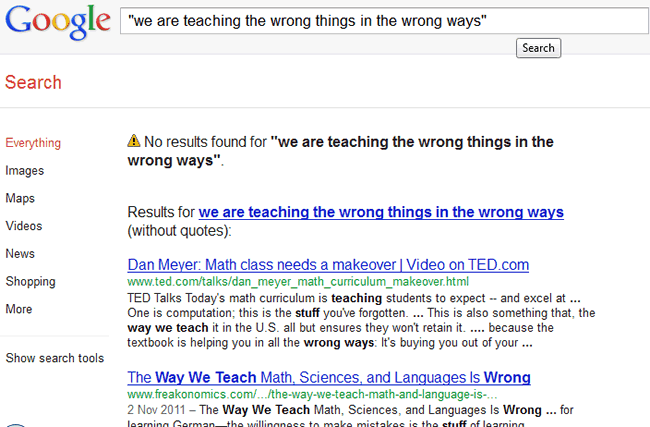
Task: Click the search query input field
Action: pos(380,20)
